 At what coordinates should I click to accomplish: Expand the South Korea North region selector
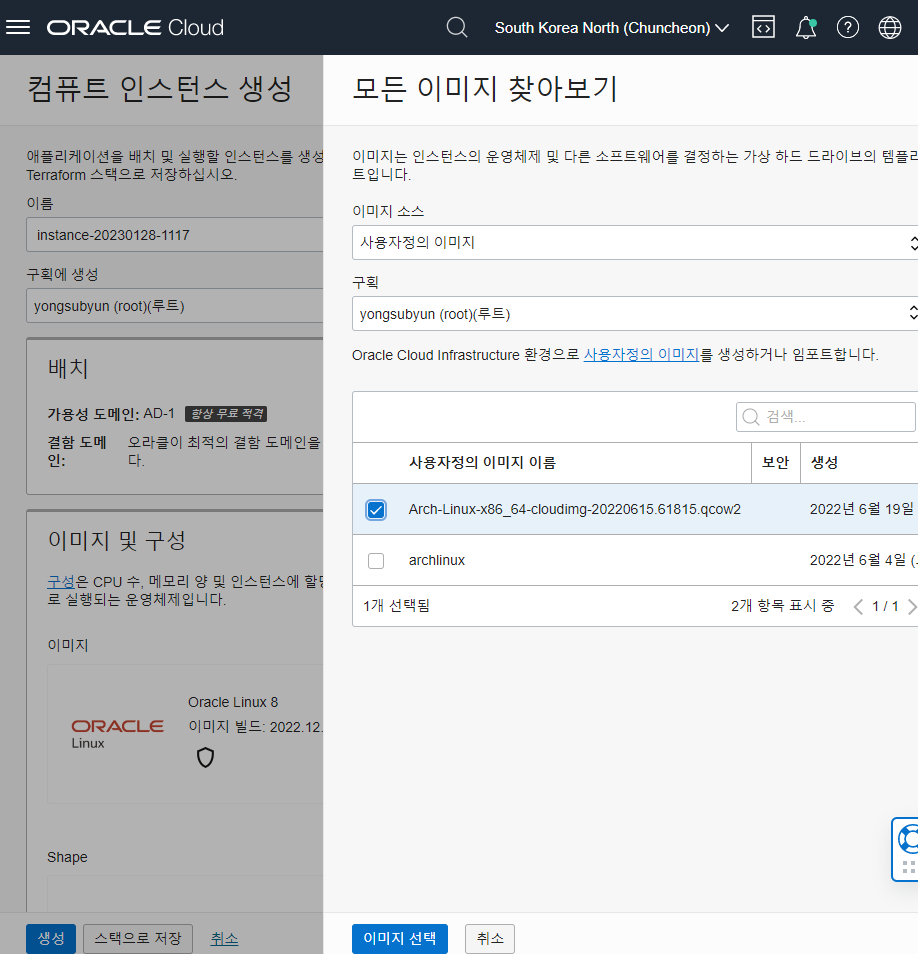(611, 27)
